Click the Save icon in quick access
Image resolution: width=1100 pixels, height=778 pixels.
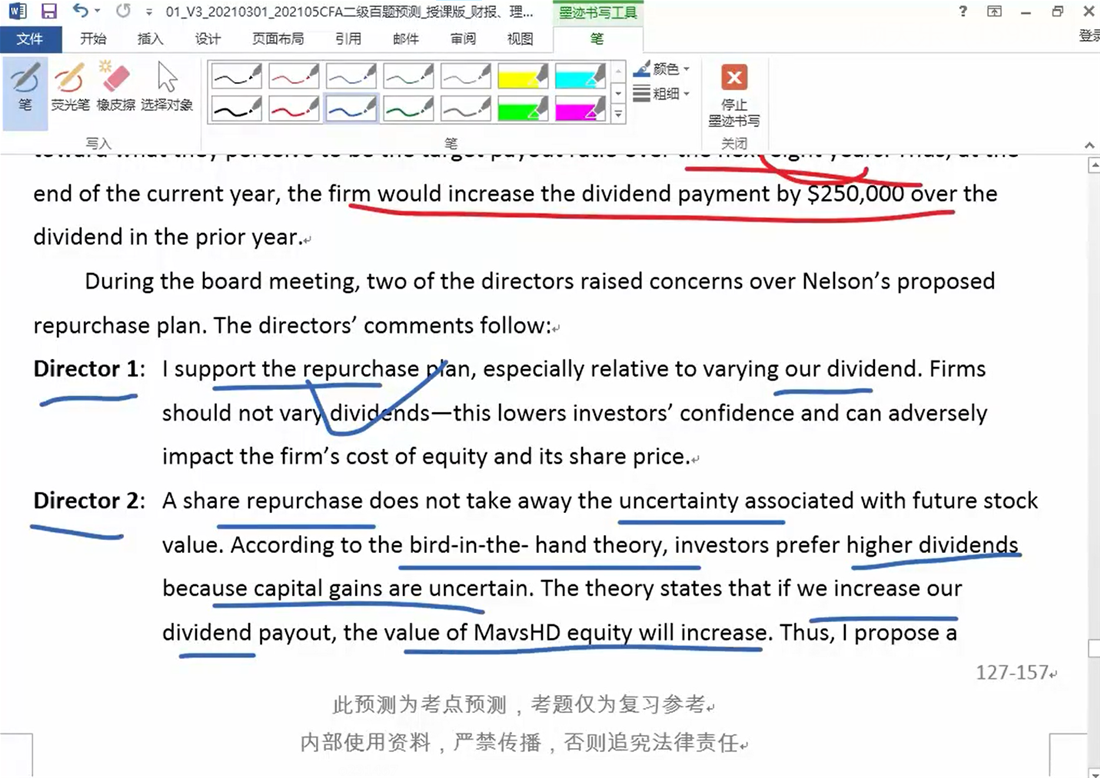tap(48, 11)
